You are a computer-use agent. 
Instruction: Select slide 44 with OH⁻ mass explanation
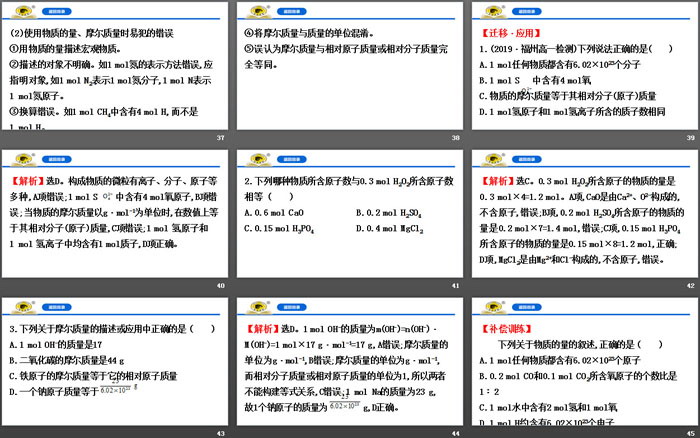click(x=350, y=361)
